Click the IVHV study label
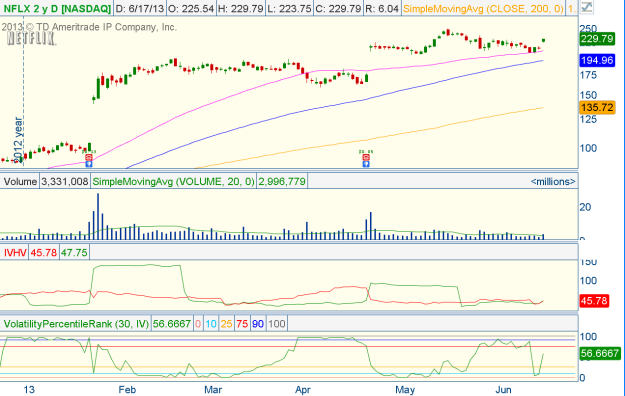Image resolution: width=625 pixels, height=396 pixels. 15,252
